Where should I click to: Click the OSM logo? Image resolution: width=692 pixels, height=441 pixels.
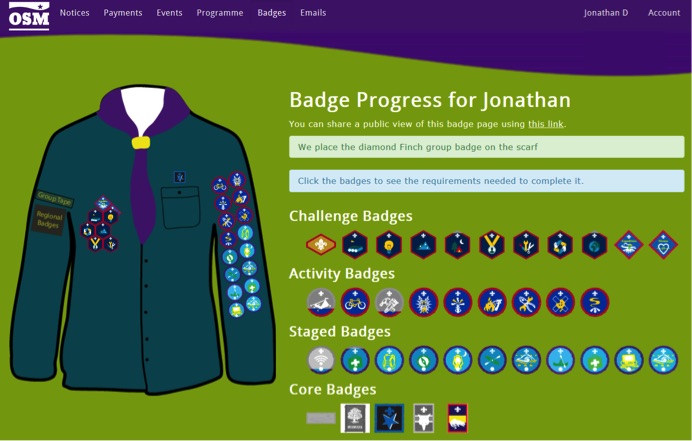click(x=29, y=16)
